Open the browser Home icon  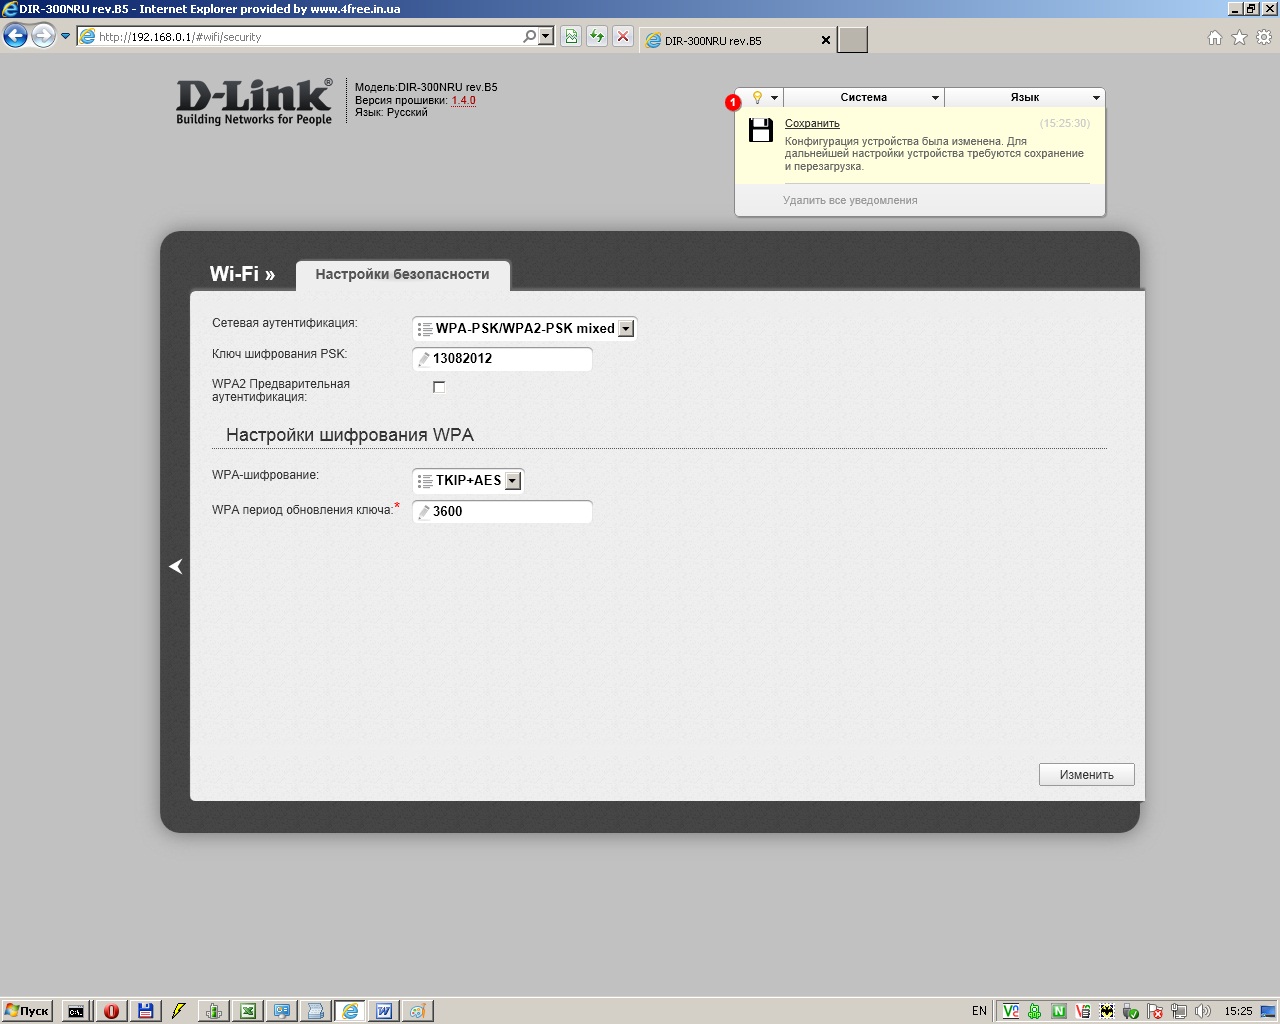click(x=1215, y=37)
